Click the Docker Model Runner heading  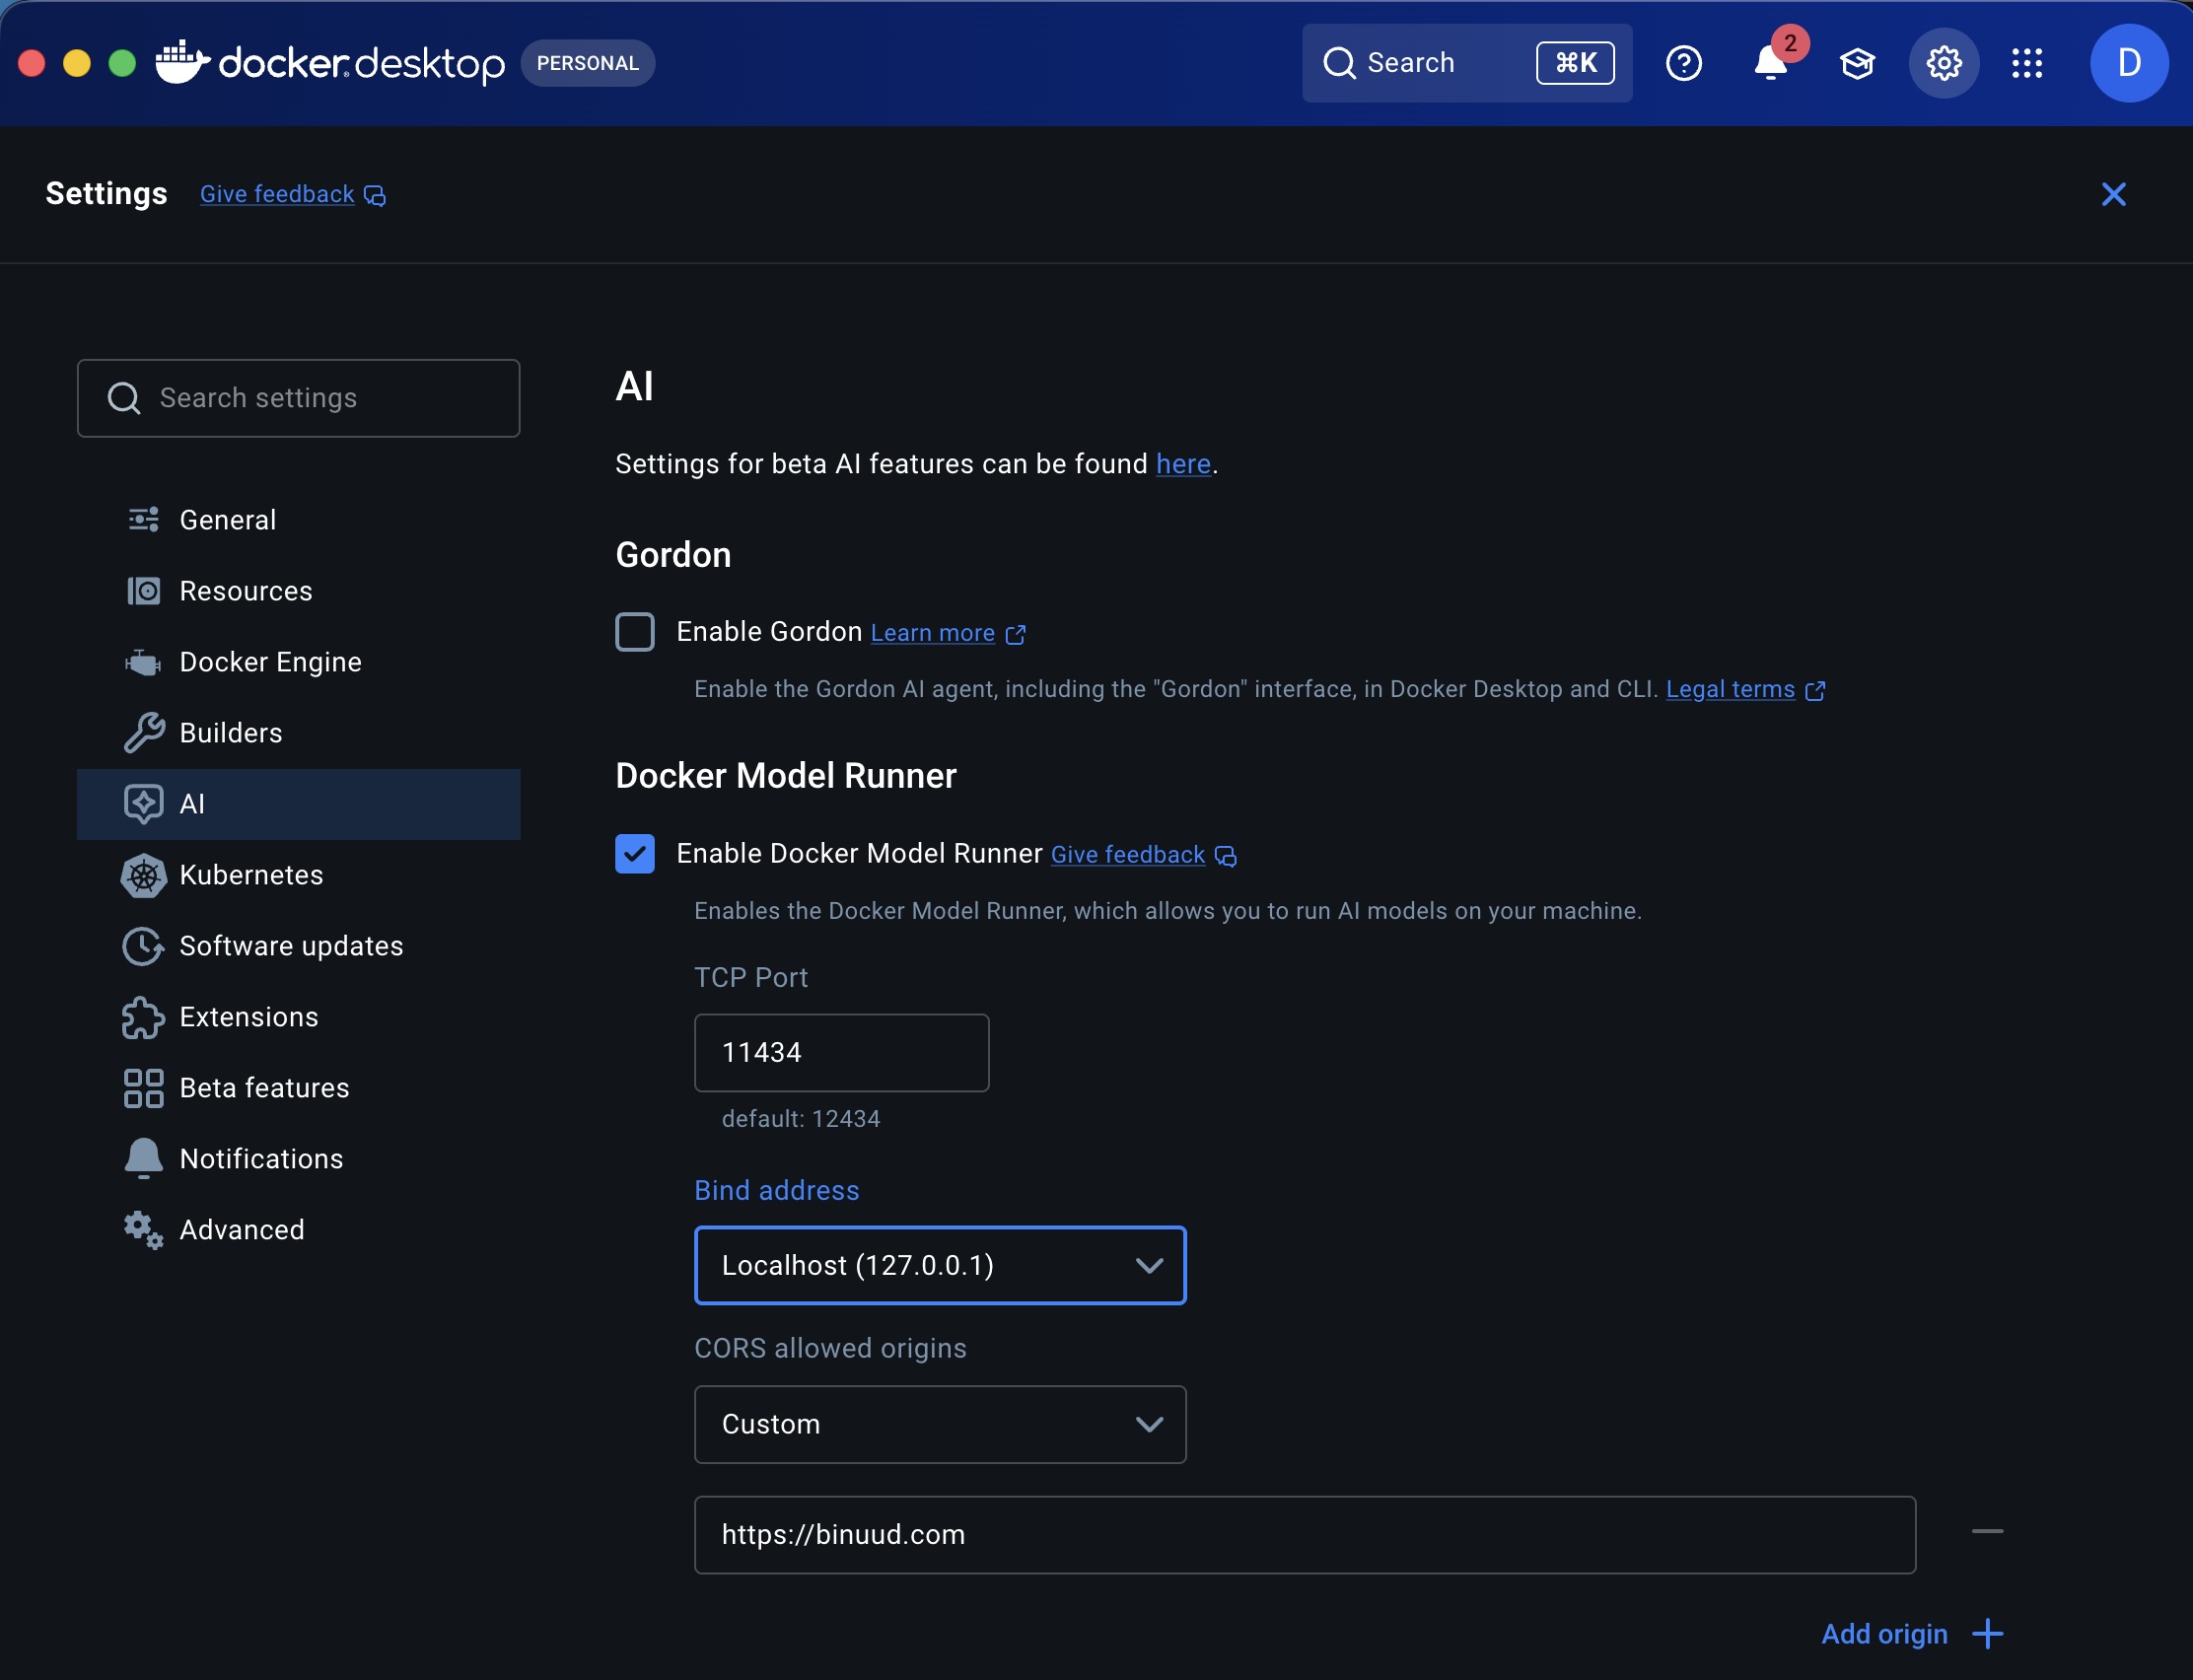coord(786,776)
